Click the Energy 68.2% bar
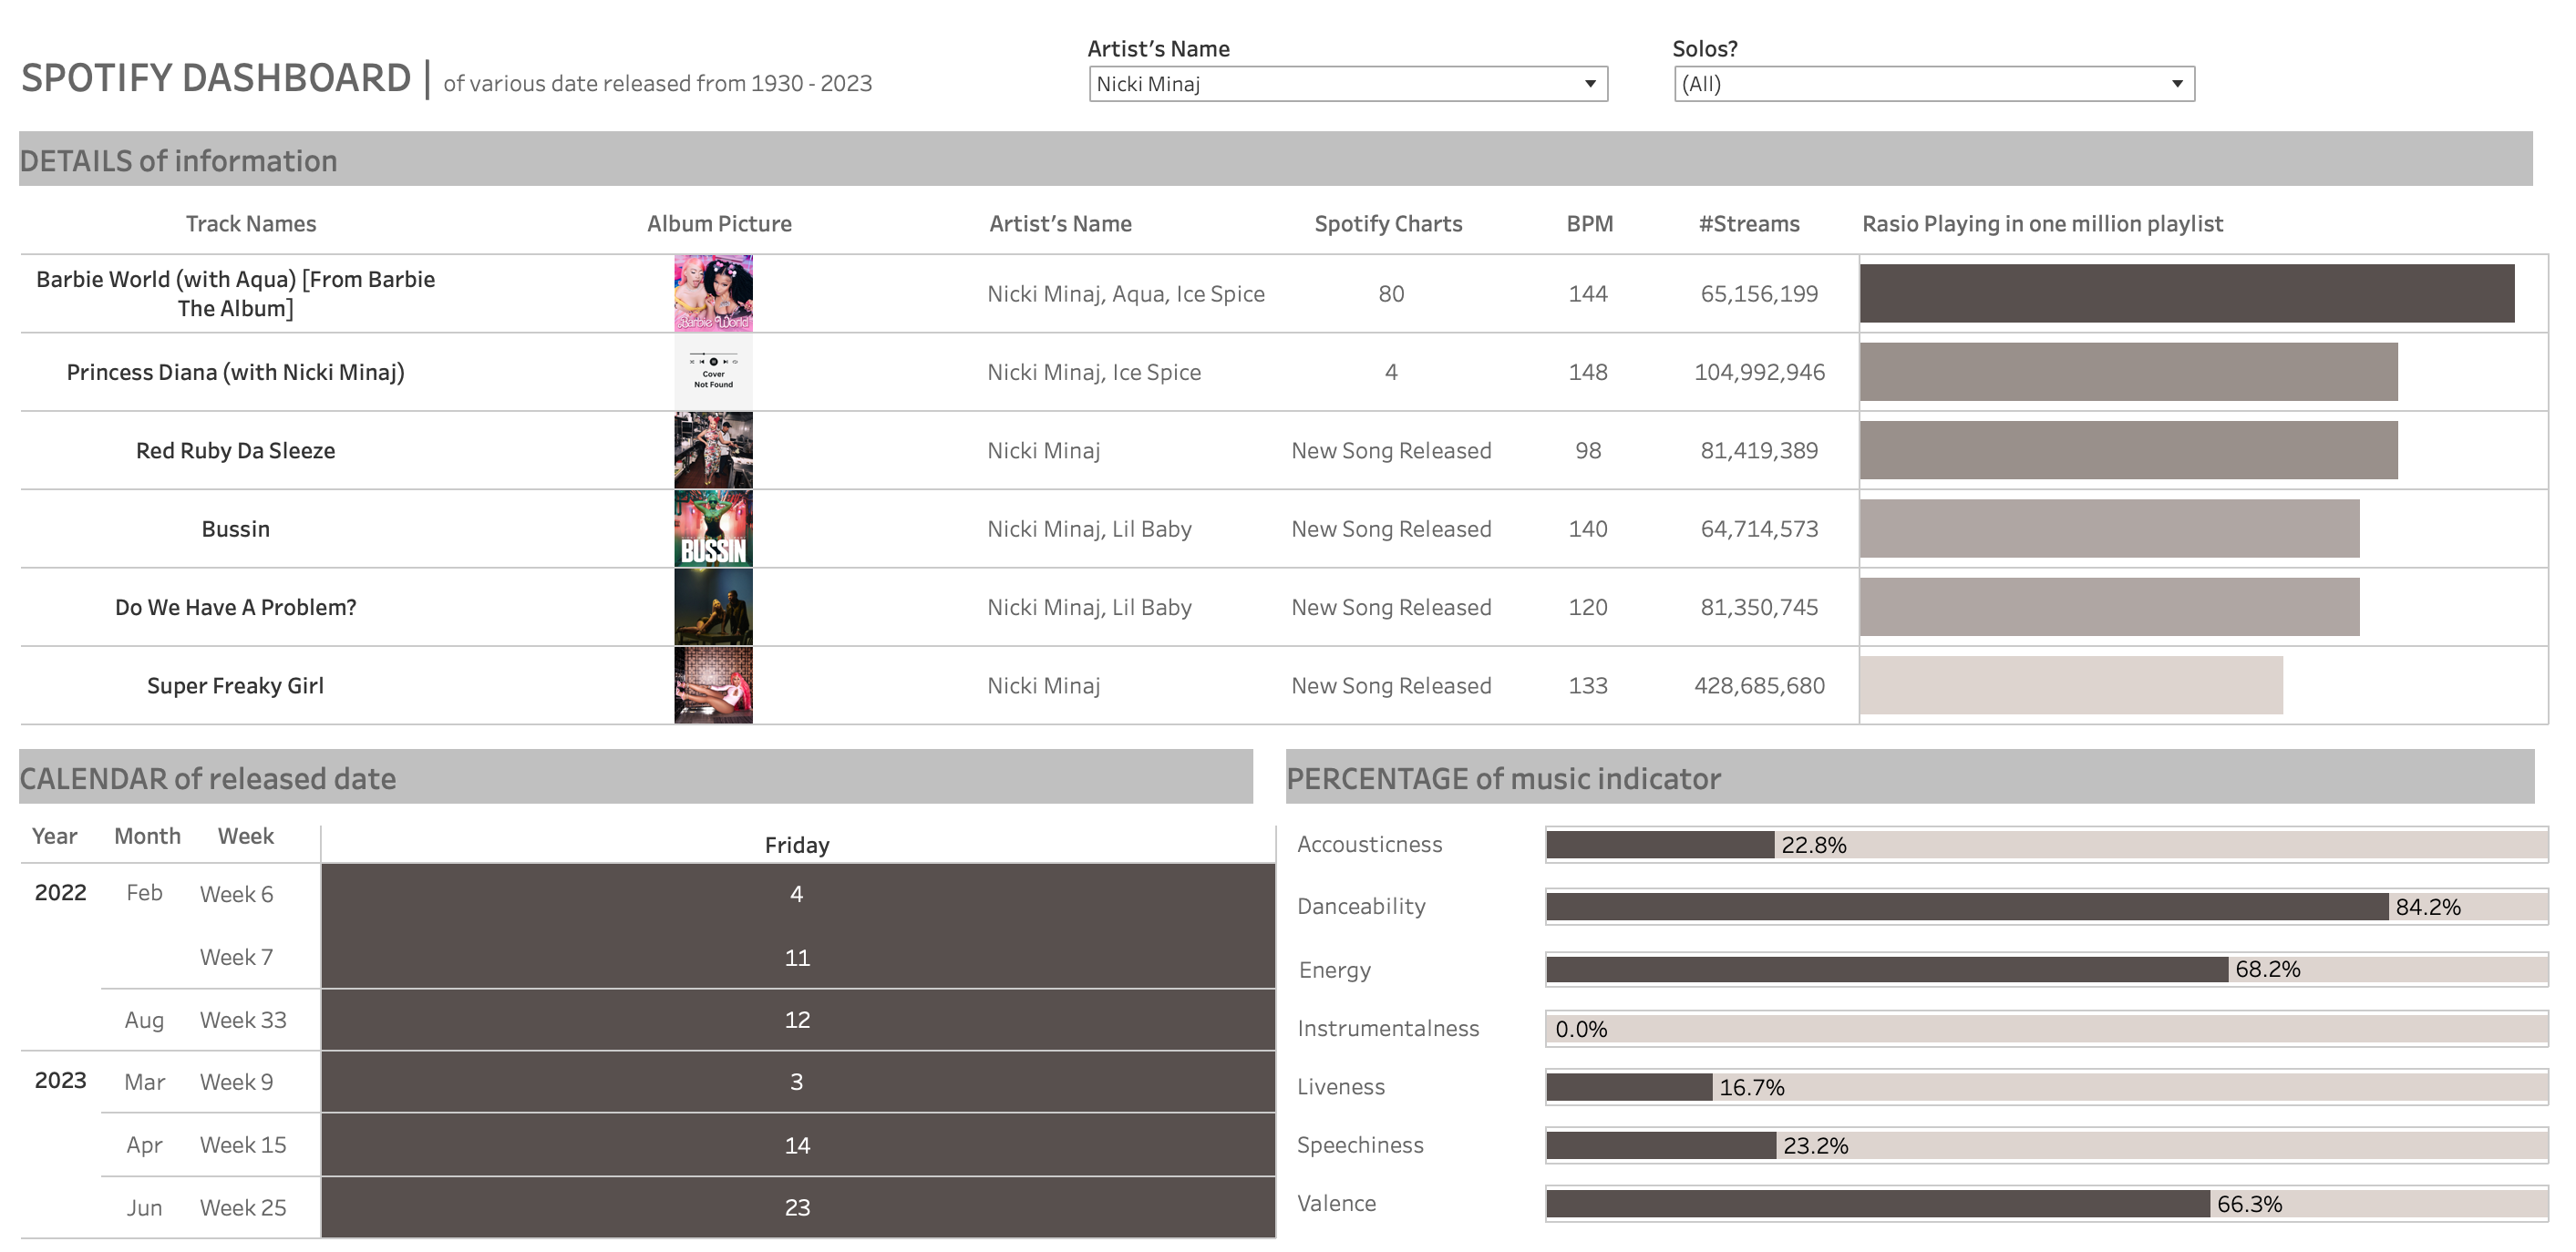Image resolution: width=2576 pixels, height=1252 pixels. [x=1887, y=969]
